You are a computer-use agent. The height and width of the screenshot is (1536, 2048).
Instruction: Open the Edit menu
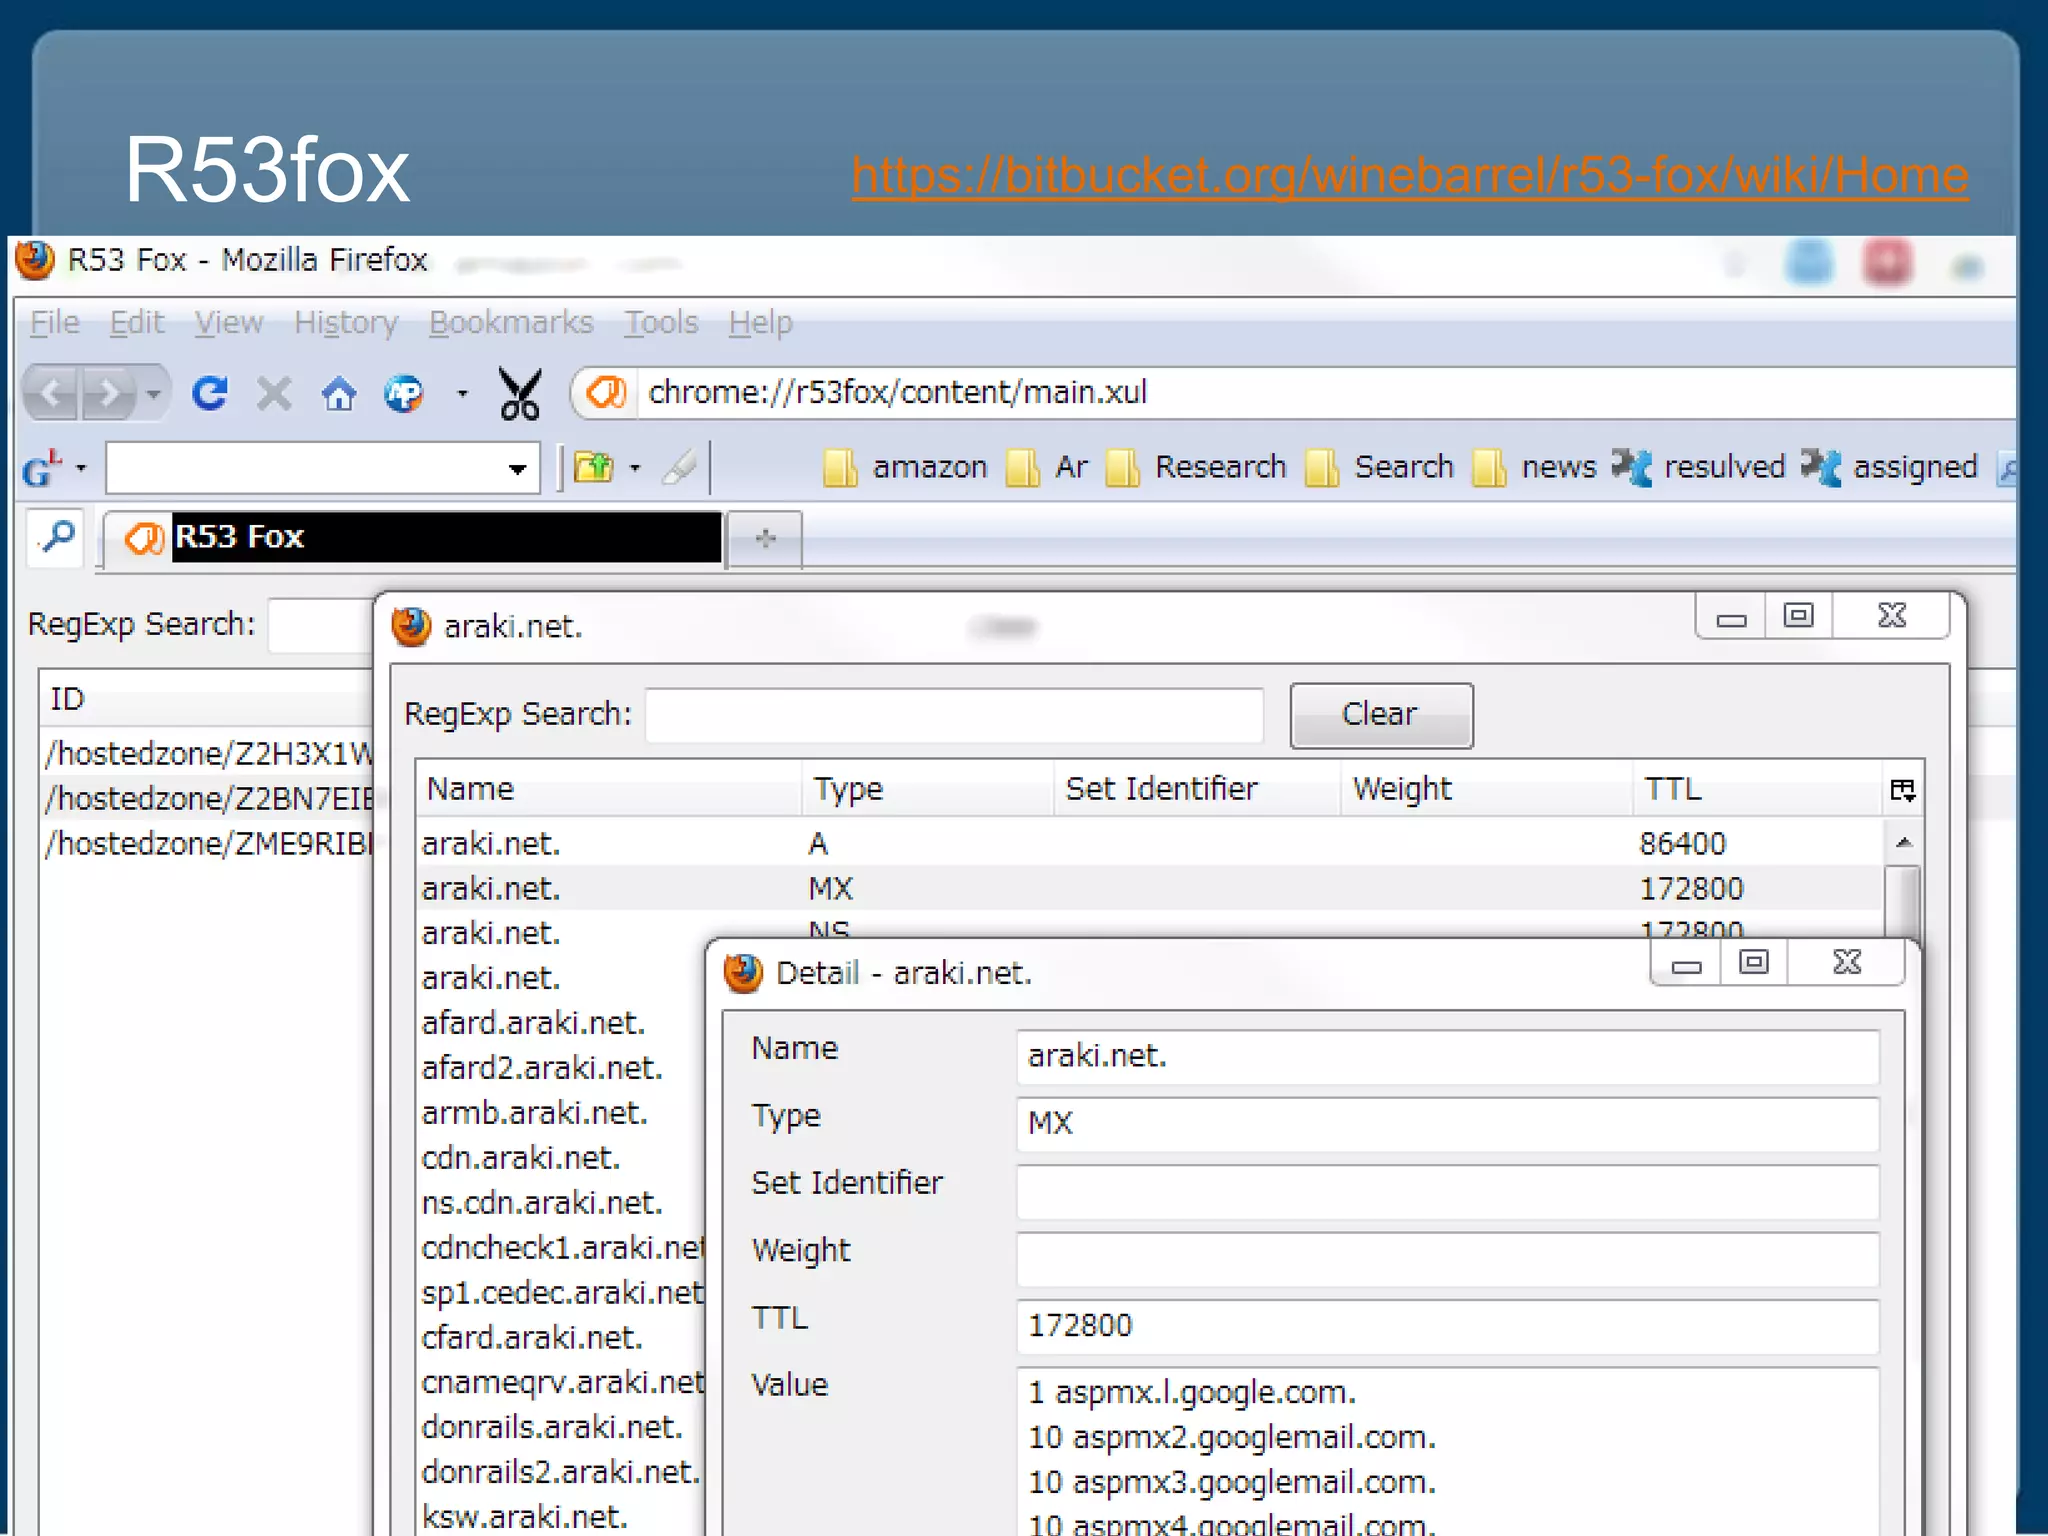[136, 323]
